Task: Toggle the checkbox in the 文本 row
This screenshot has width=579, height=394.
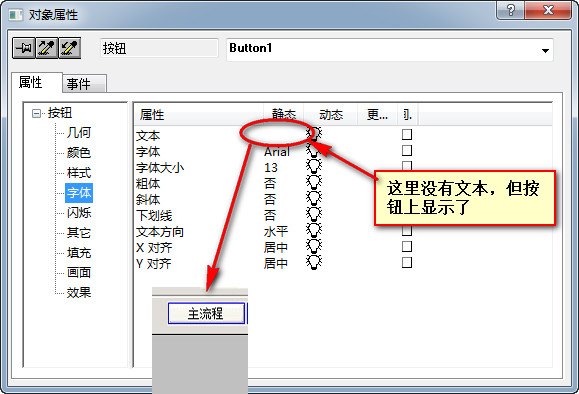Action: (x=407, y=134)
